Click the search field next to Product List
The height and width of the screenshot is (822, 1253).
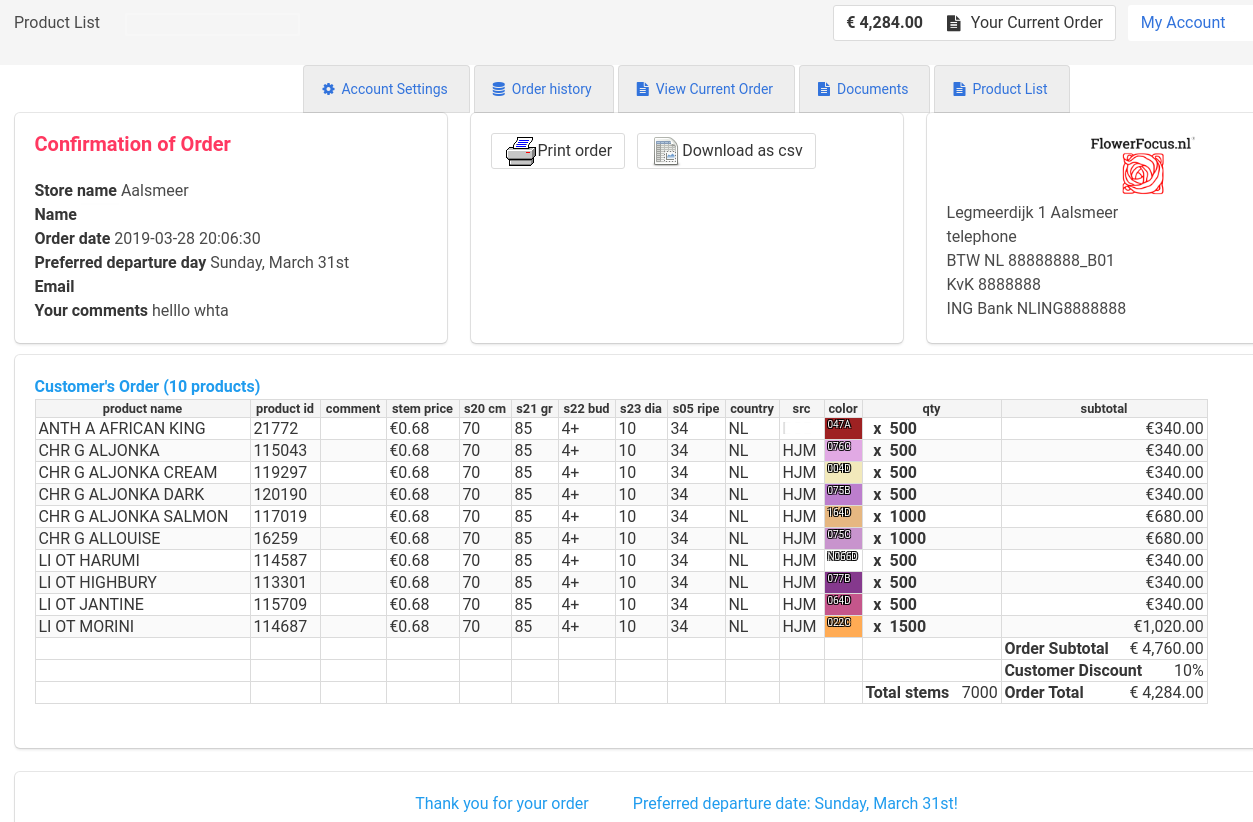coord(212,24)
